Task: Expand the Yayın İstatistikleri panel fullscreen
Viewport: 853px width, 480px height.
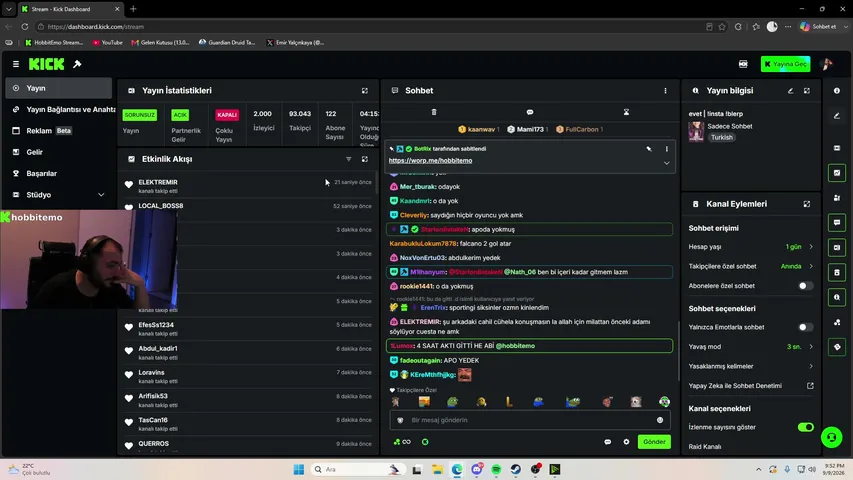Action: pos(364,91)
